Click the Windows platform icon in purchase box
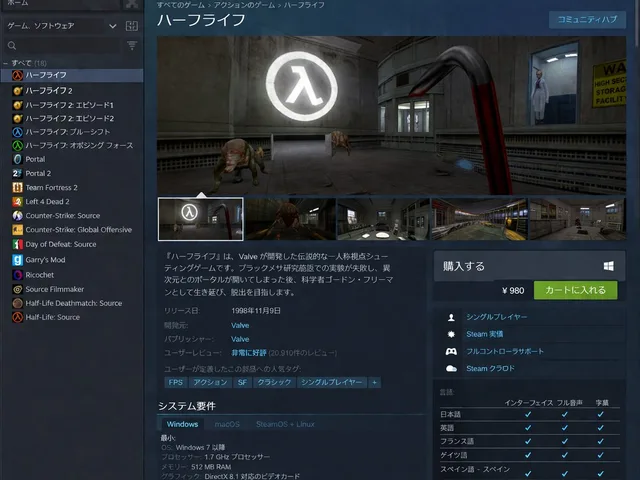Image resolution: width=640 pixels, height=480 pixels. pyautogui.click(x=608, y=266)
